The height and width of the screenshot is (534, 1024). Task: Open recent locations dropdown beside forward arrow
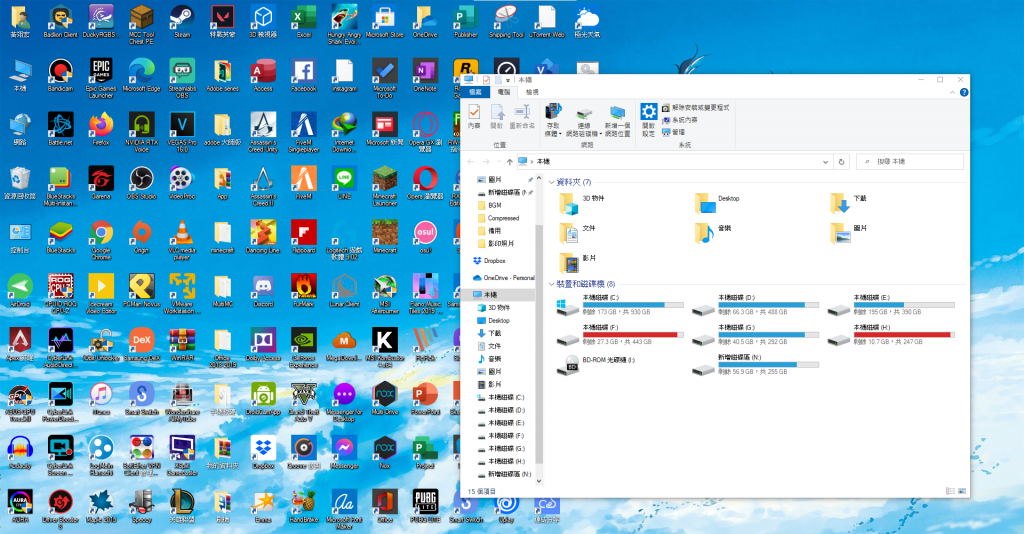(x=498, y=162)
